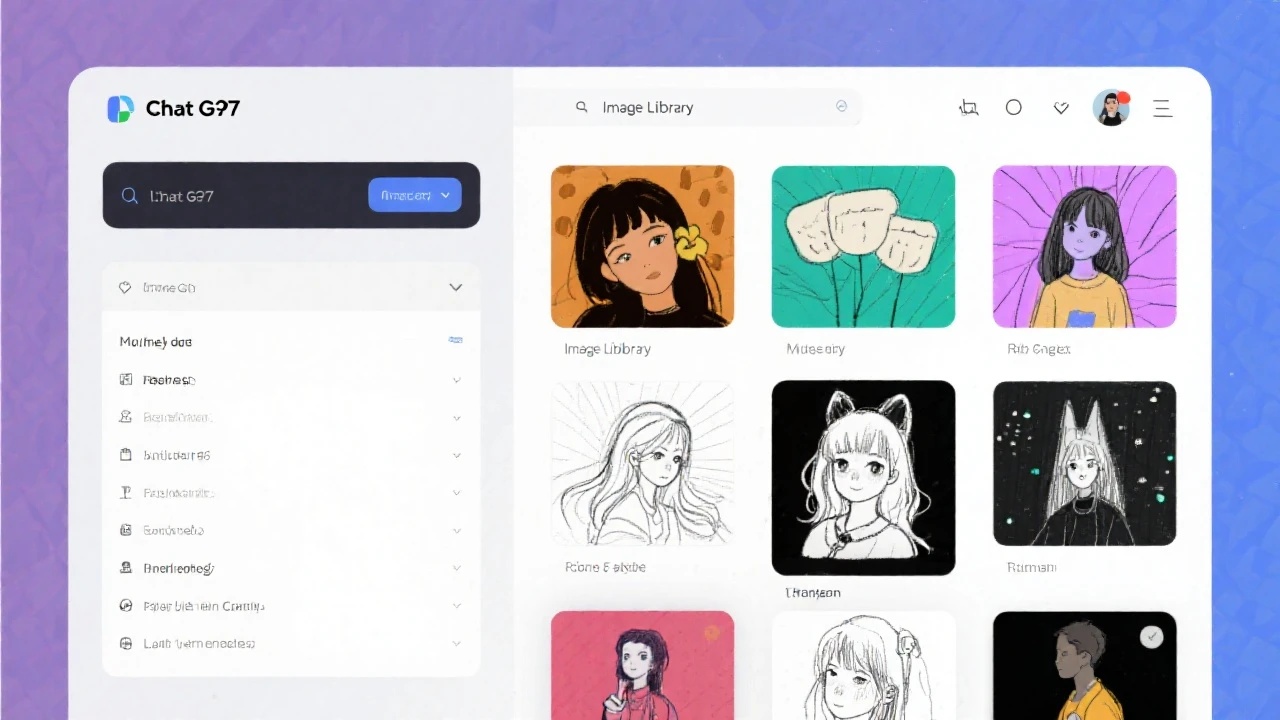Click the Chat G97 logo icon
The image size is (1280, 720).
click(120, 109)
